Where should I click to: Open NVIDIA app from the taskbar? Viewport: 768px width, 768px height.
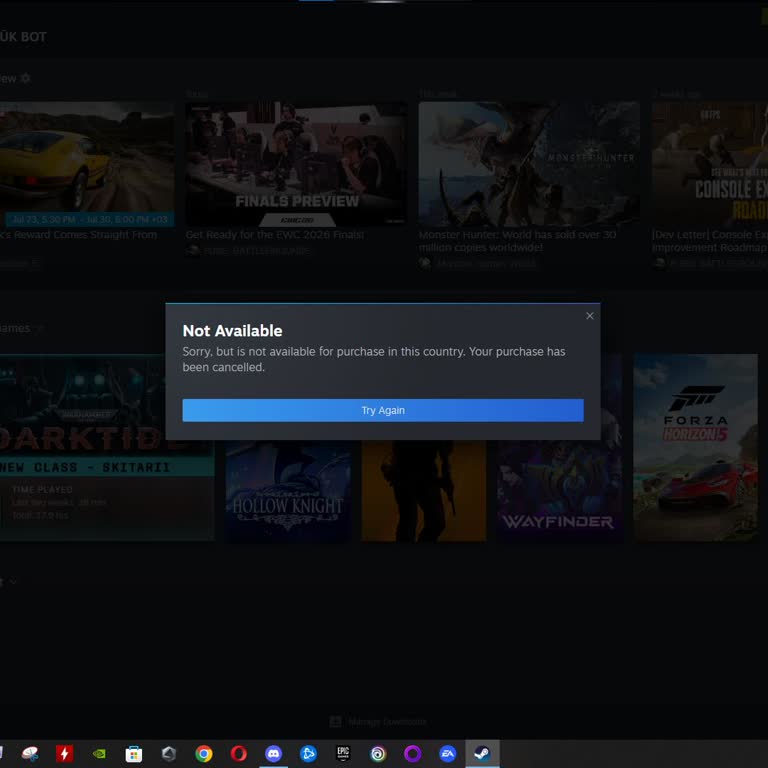pyautogui.click(x=99, y=753)
